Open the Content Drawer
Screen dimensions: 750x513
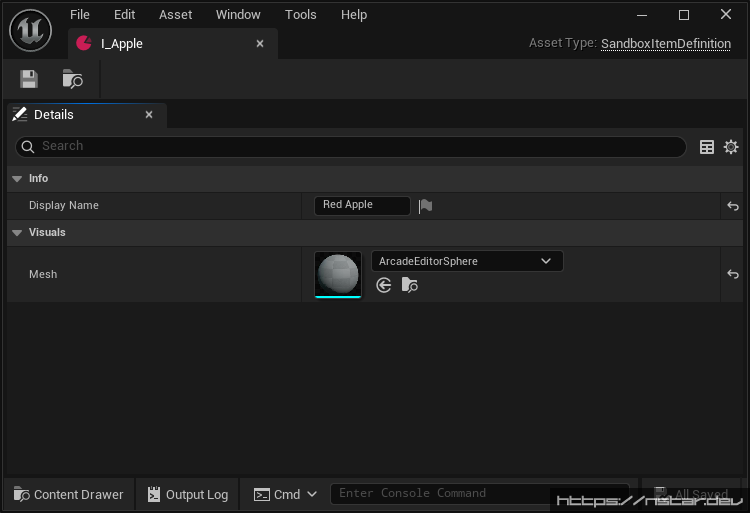69,494
